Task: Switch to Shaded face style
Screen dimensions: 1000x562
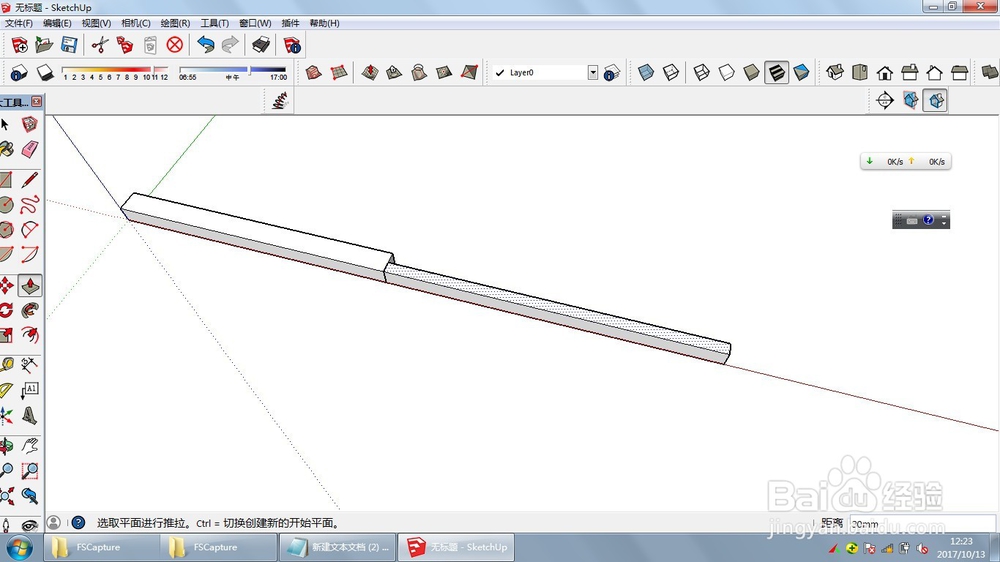Action: (x=751, y=73)
